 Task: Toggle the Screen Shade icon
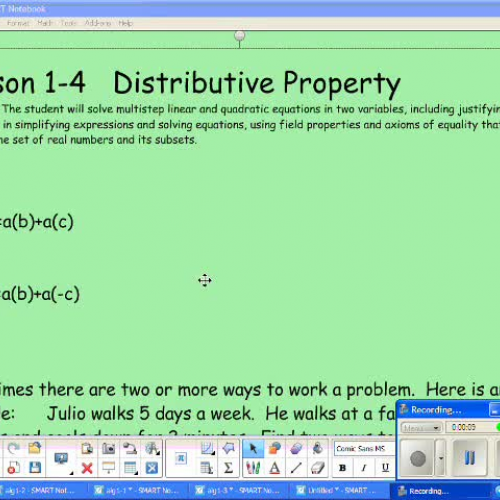pyautogui.click(x=109, y=468)
